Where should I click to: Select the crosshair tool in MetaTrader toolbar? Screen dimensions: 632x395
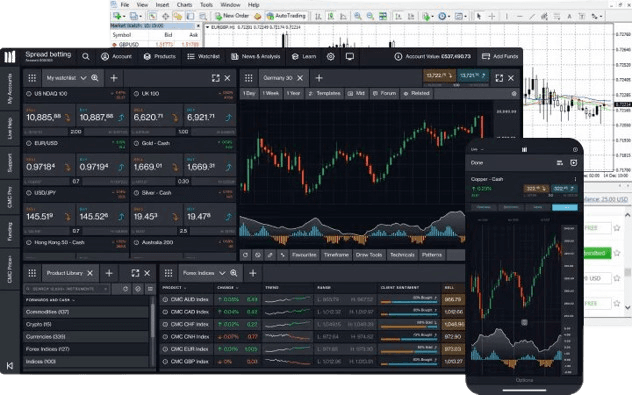tap(492, 16)
